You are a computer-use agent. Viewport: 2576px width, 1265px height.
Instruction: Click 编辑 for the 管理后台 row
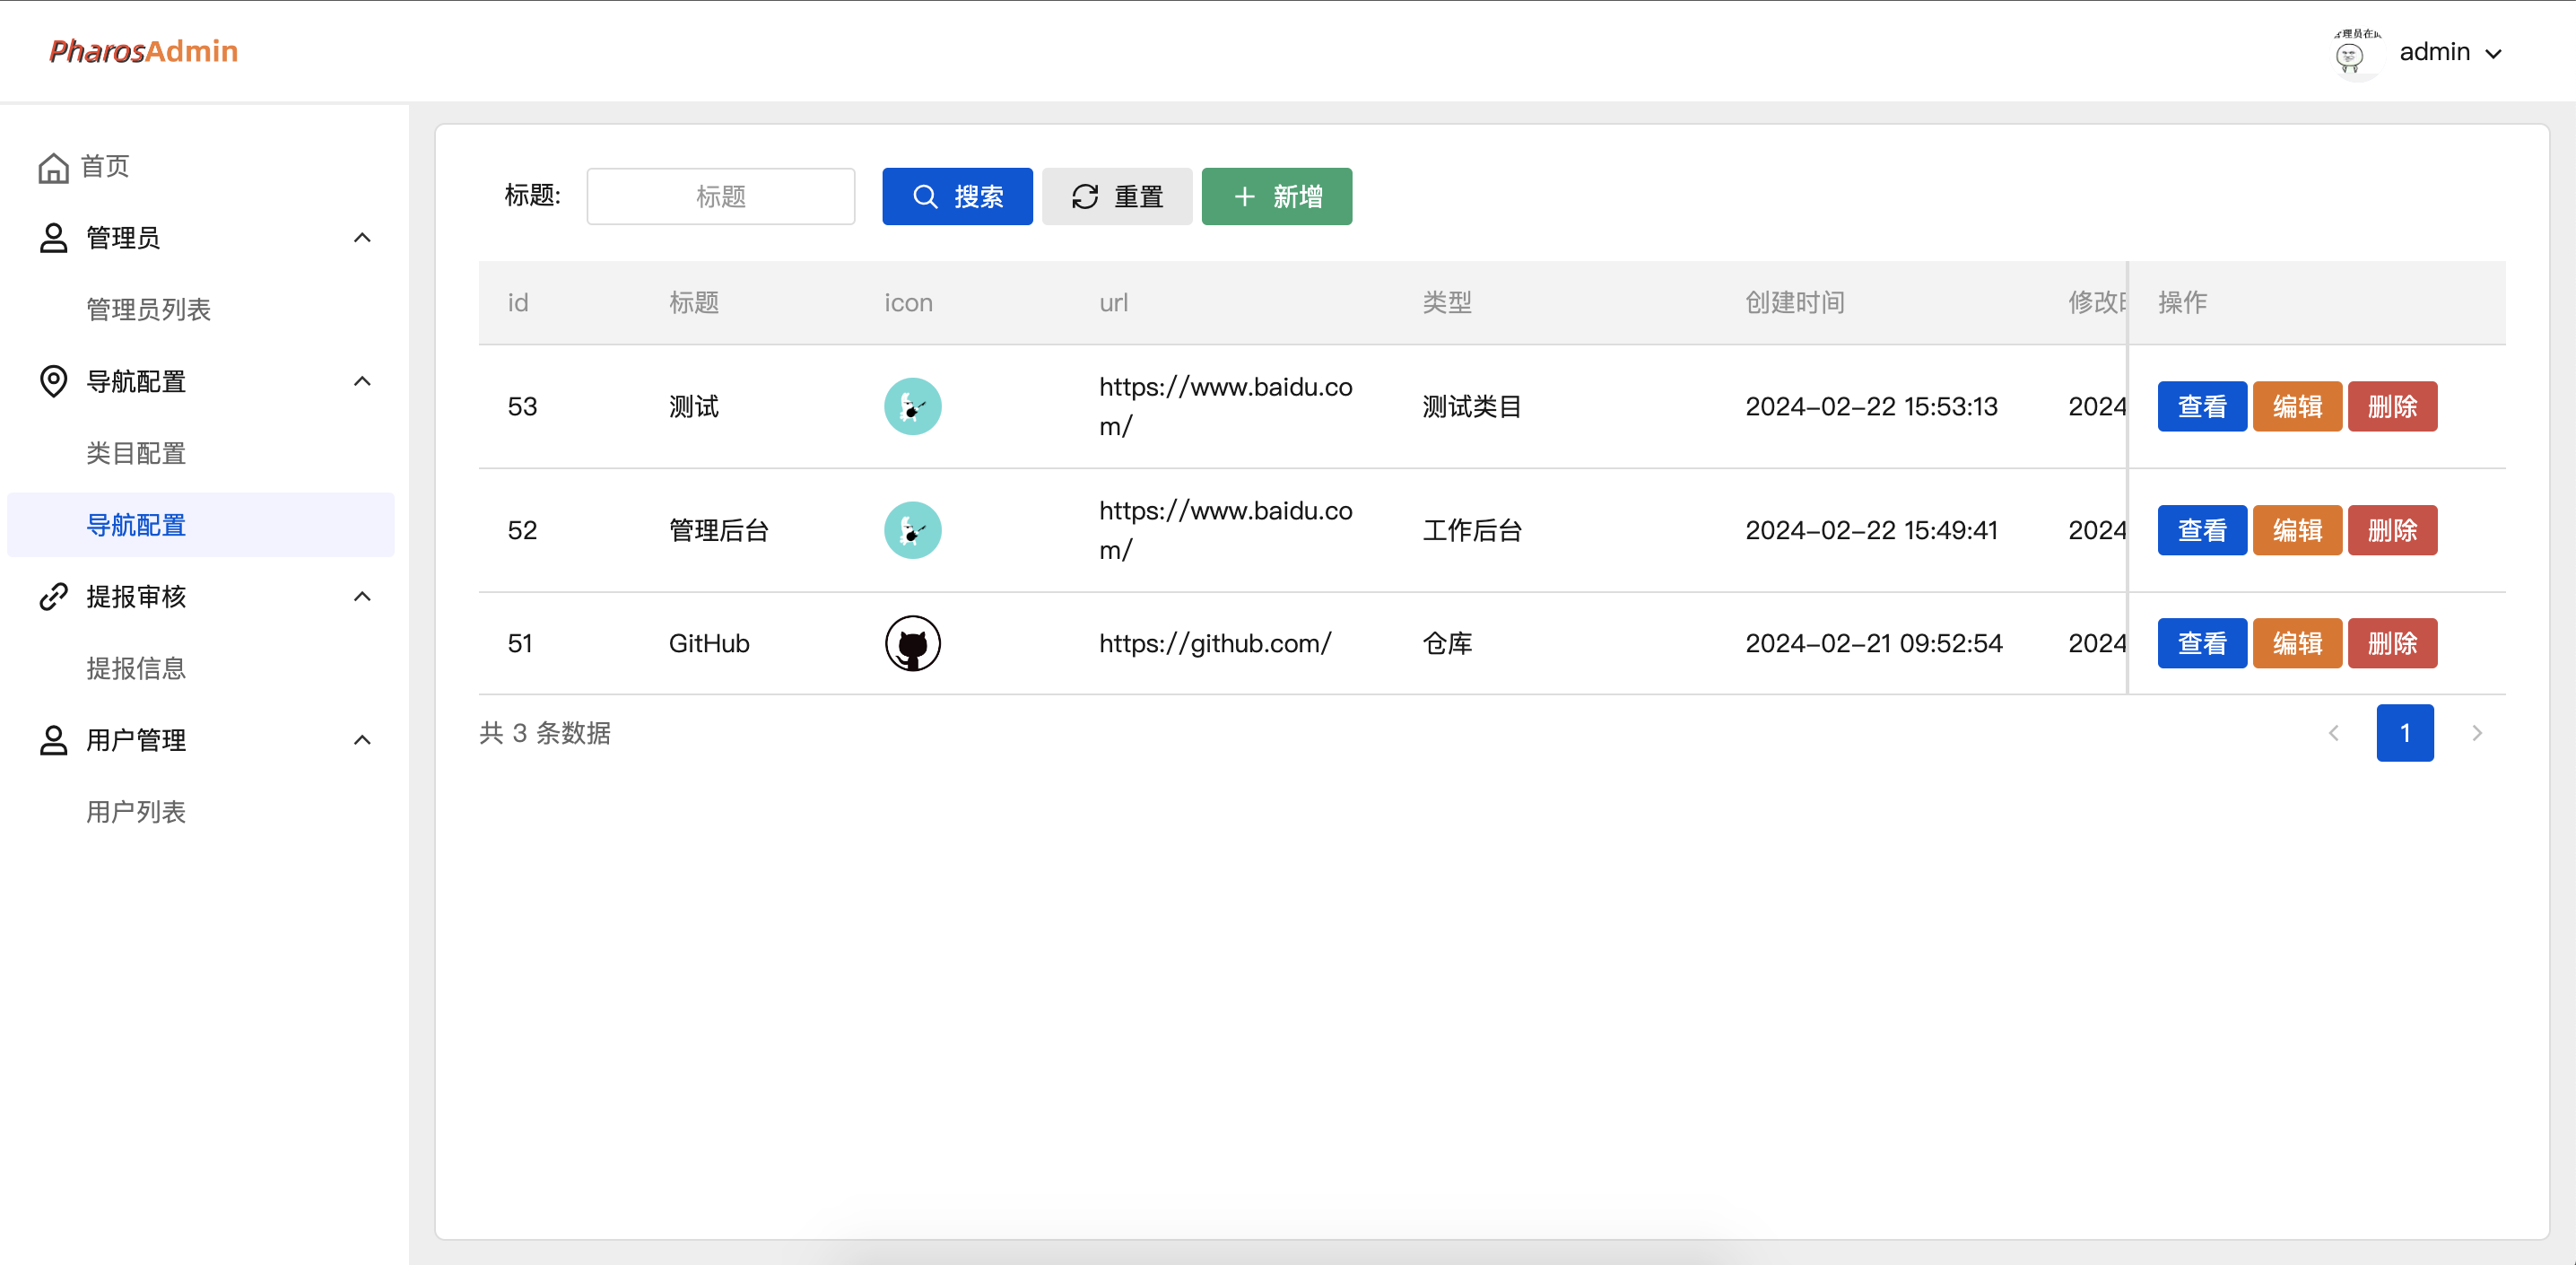[x=2296, y=530]
